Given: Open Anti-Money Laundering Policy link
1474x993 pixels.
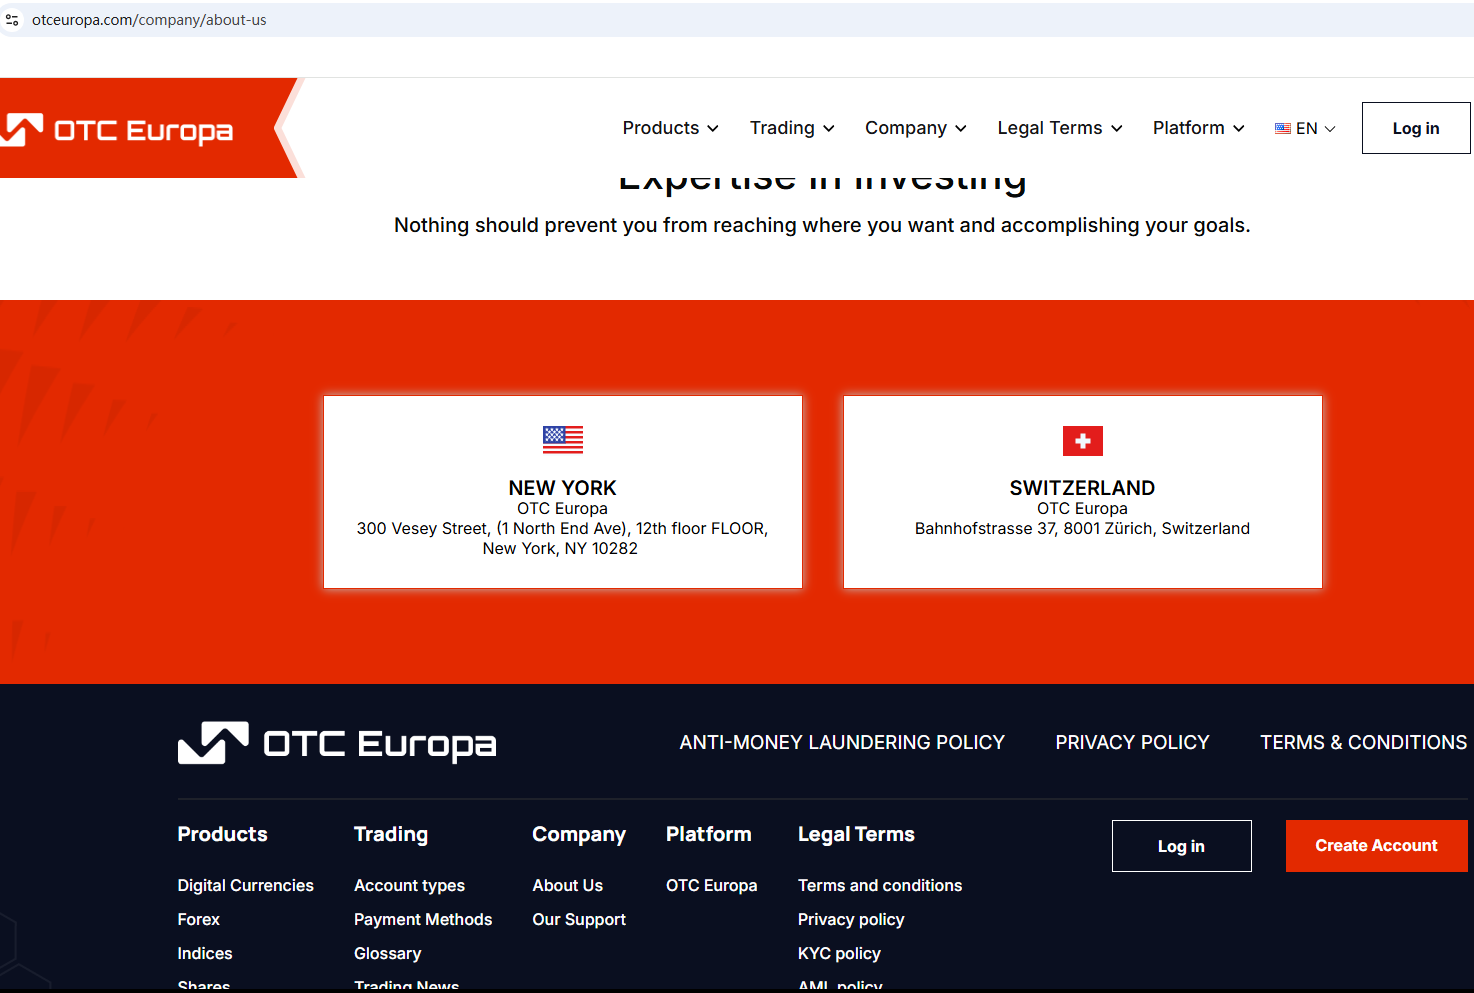Looking at the screenshot, I should point(842,743).
